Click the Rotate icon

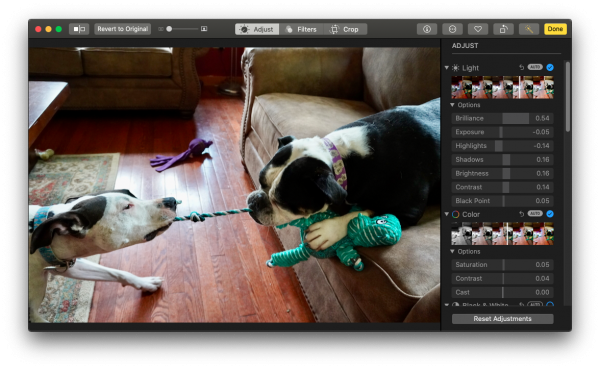(504, 29)
